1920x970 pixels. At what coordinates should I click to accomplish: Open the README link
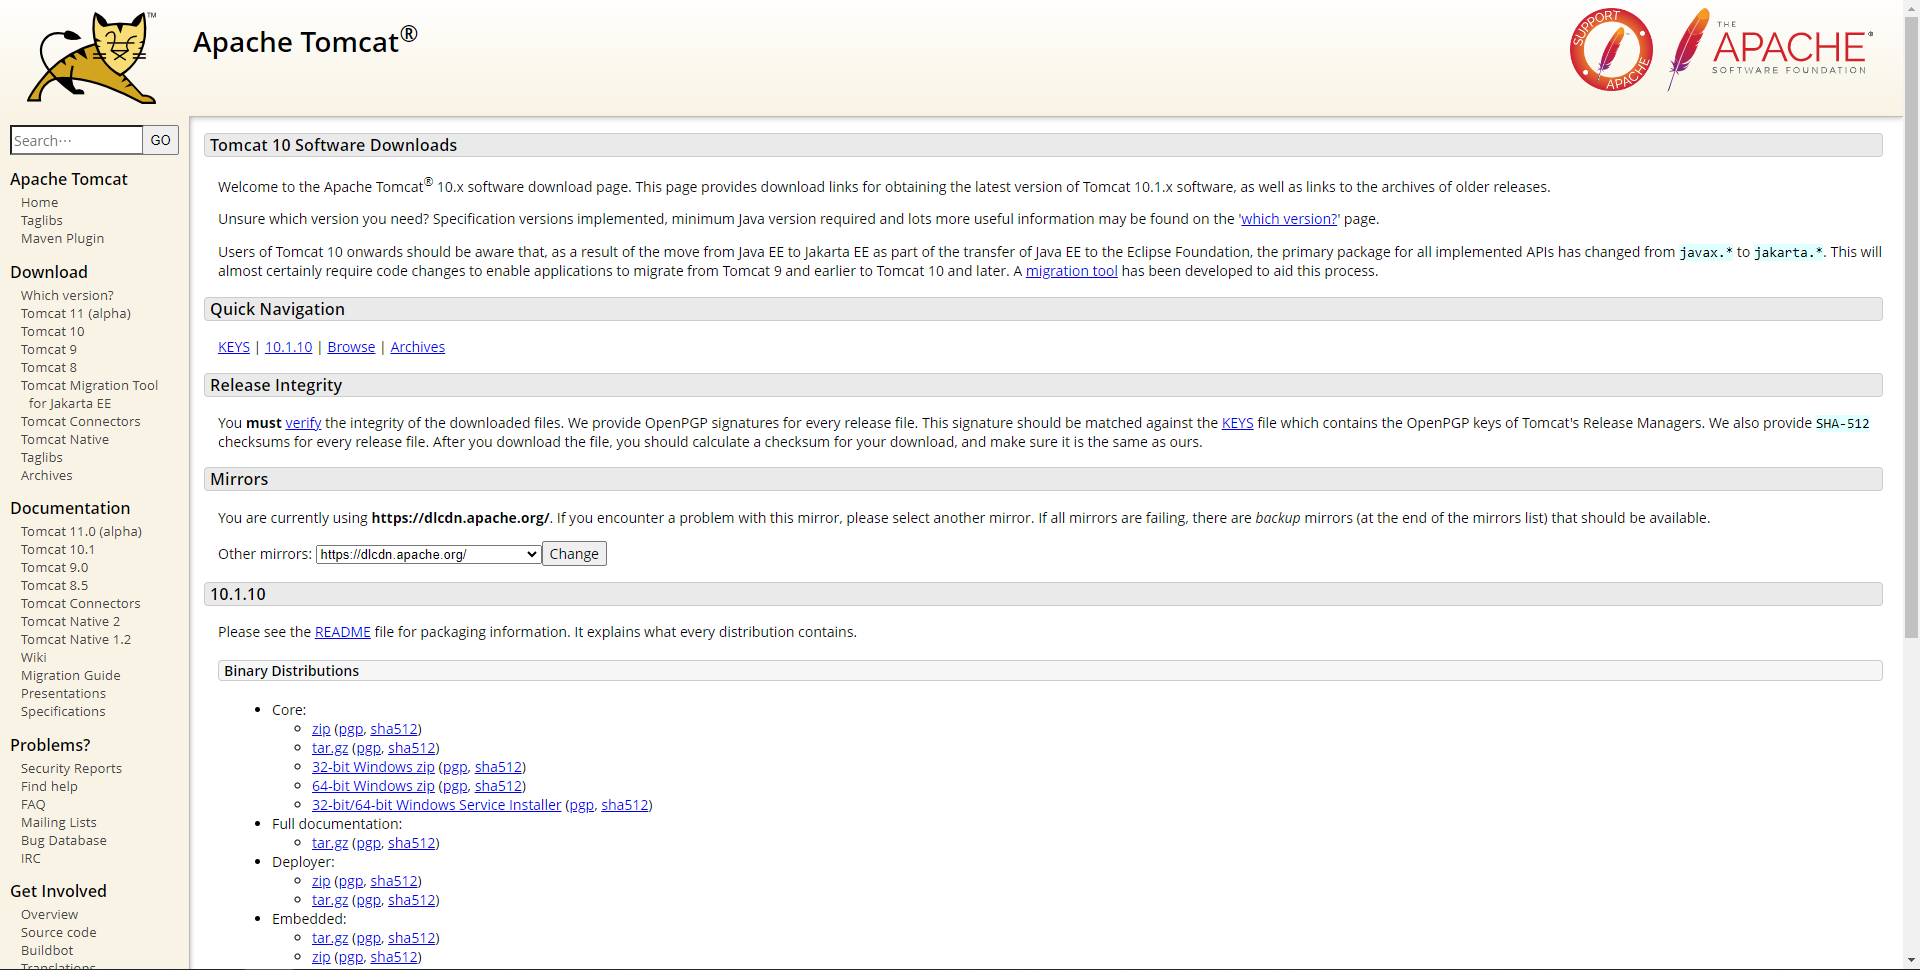point(343,632)
